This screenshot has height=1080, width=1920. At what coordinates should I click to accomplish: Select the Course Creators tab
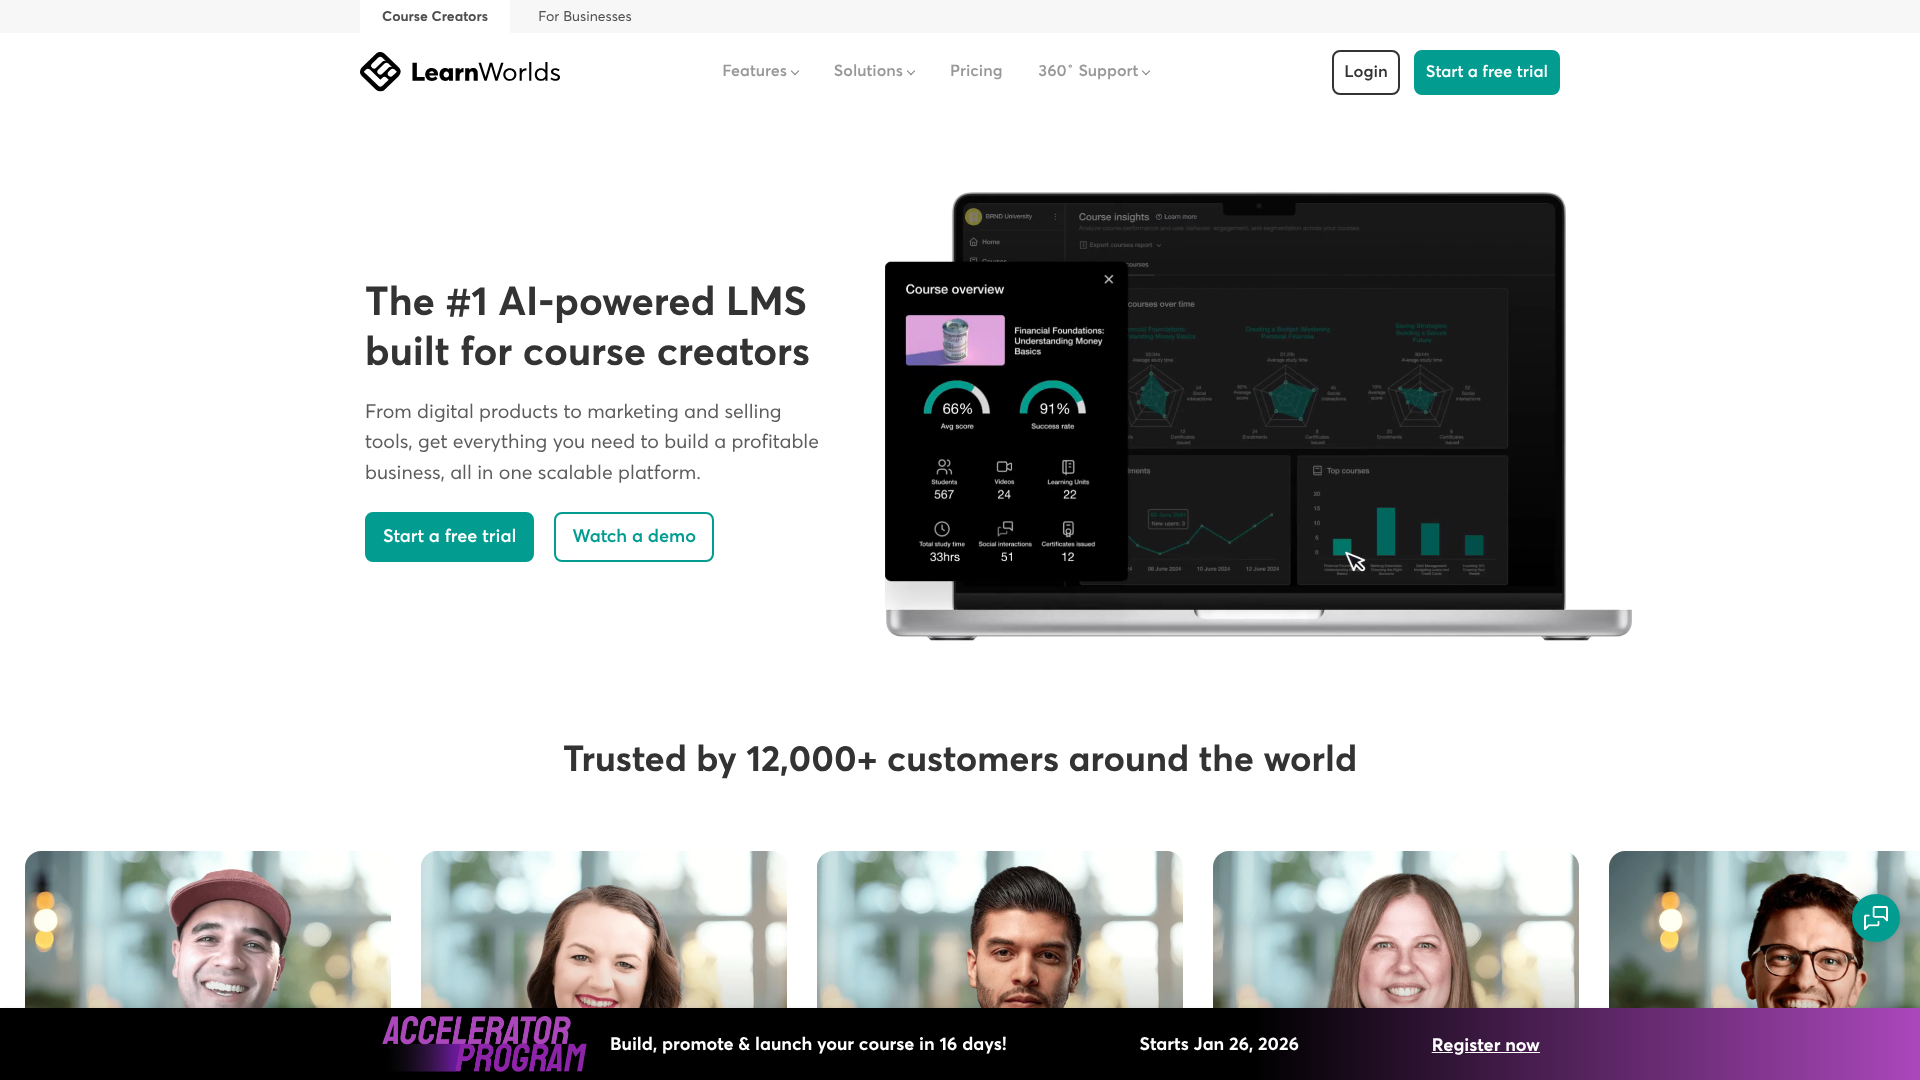click(434, 16)
